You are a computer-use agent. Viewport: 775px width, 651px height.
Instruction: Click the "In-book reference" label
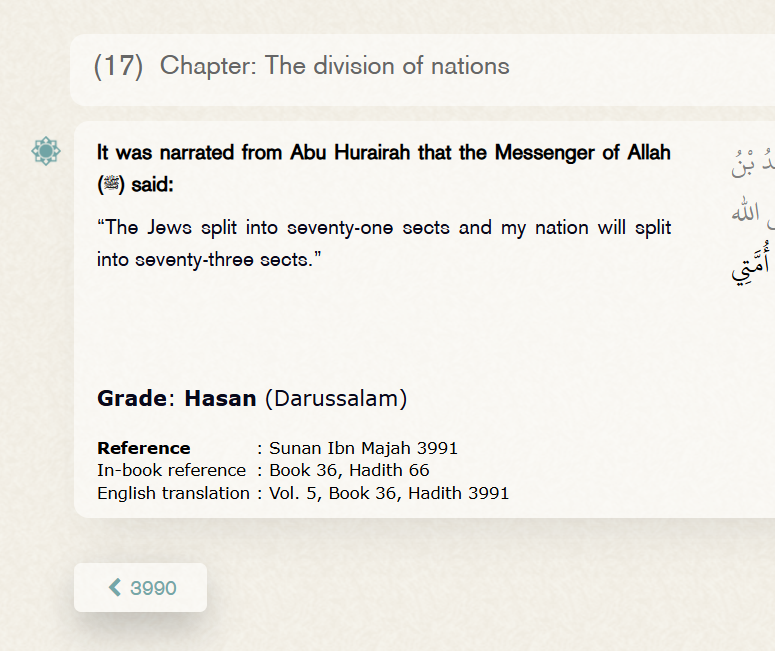[171, 470]
